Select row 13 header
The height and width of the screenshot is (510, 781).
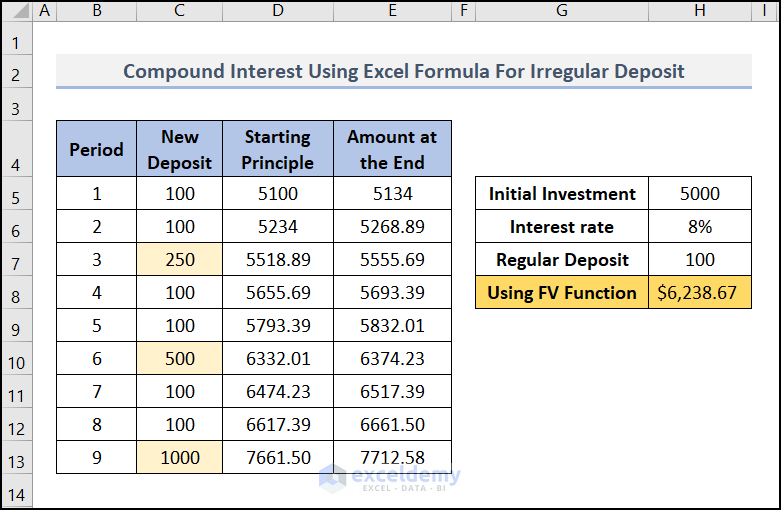16,458
